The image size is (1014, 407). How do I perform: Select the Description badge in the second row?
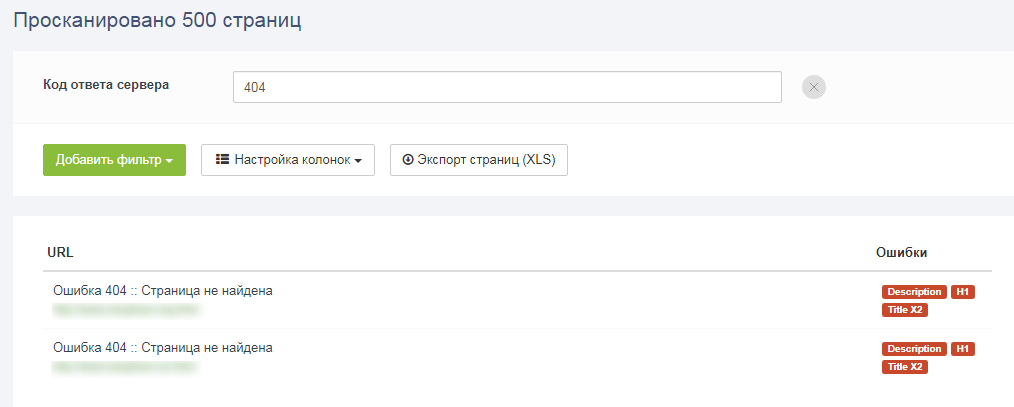[x=914, y=349]
